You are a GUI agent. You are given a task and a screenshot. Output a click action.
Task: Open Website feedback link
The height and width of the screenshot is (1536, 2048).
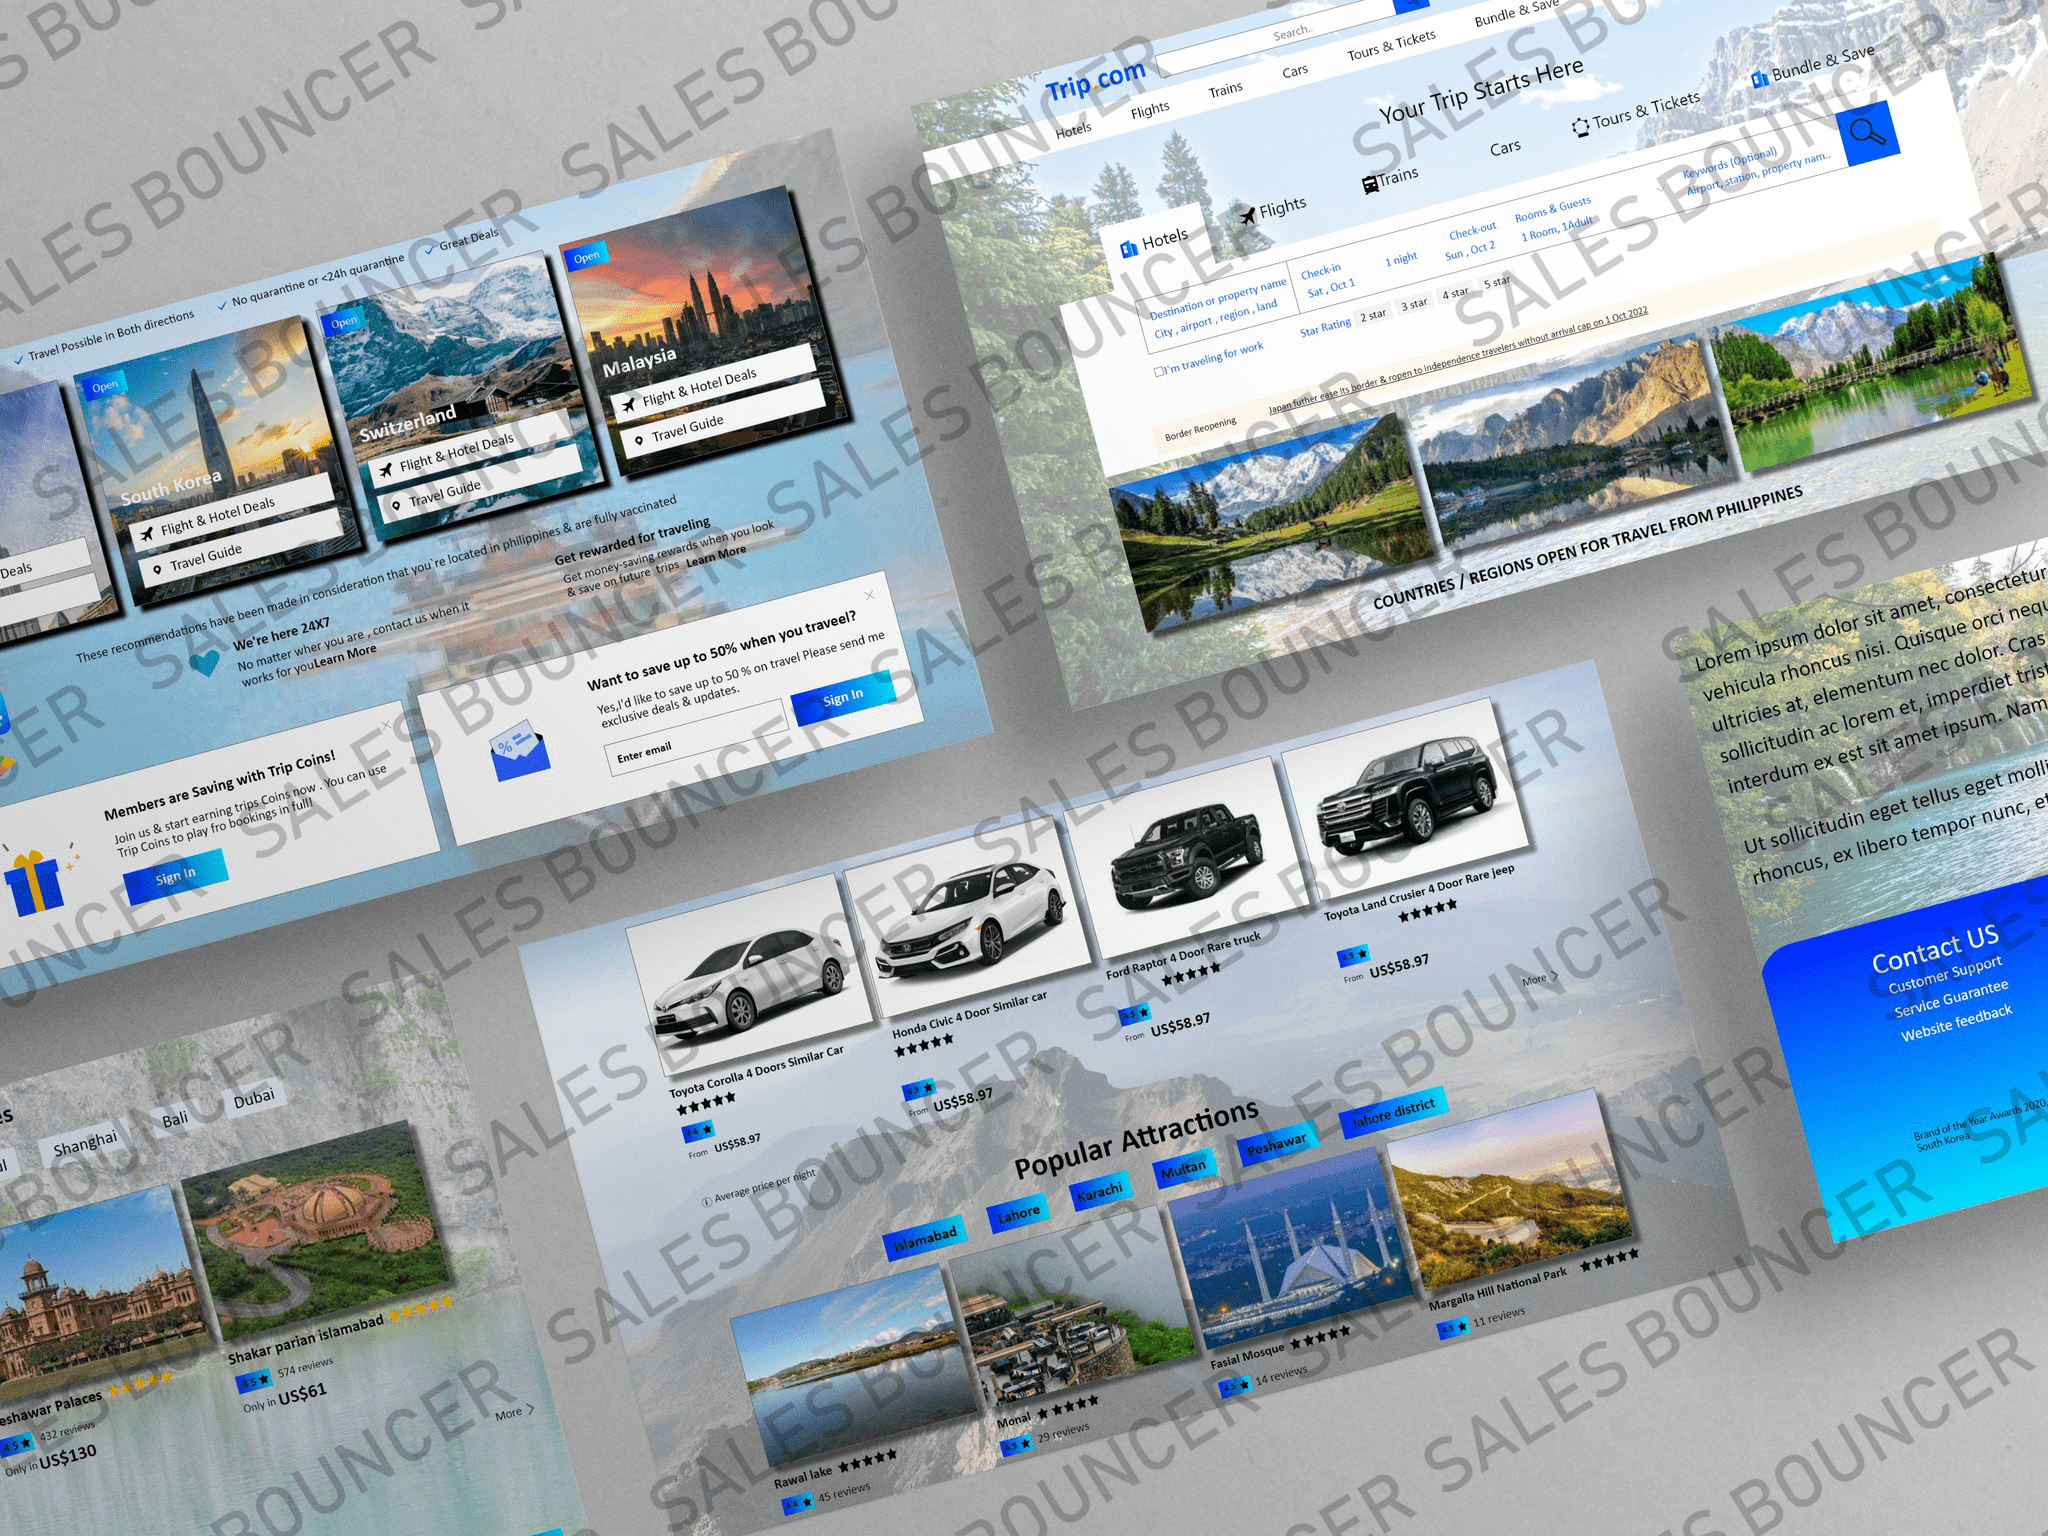tap(1956, 1022)
